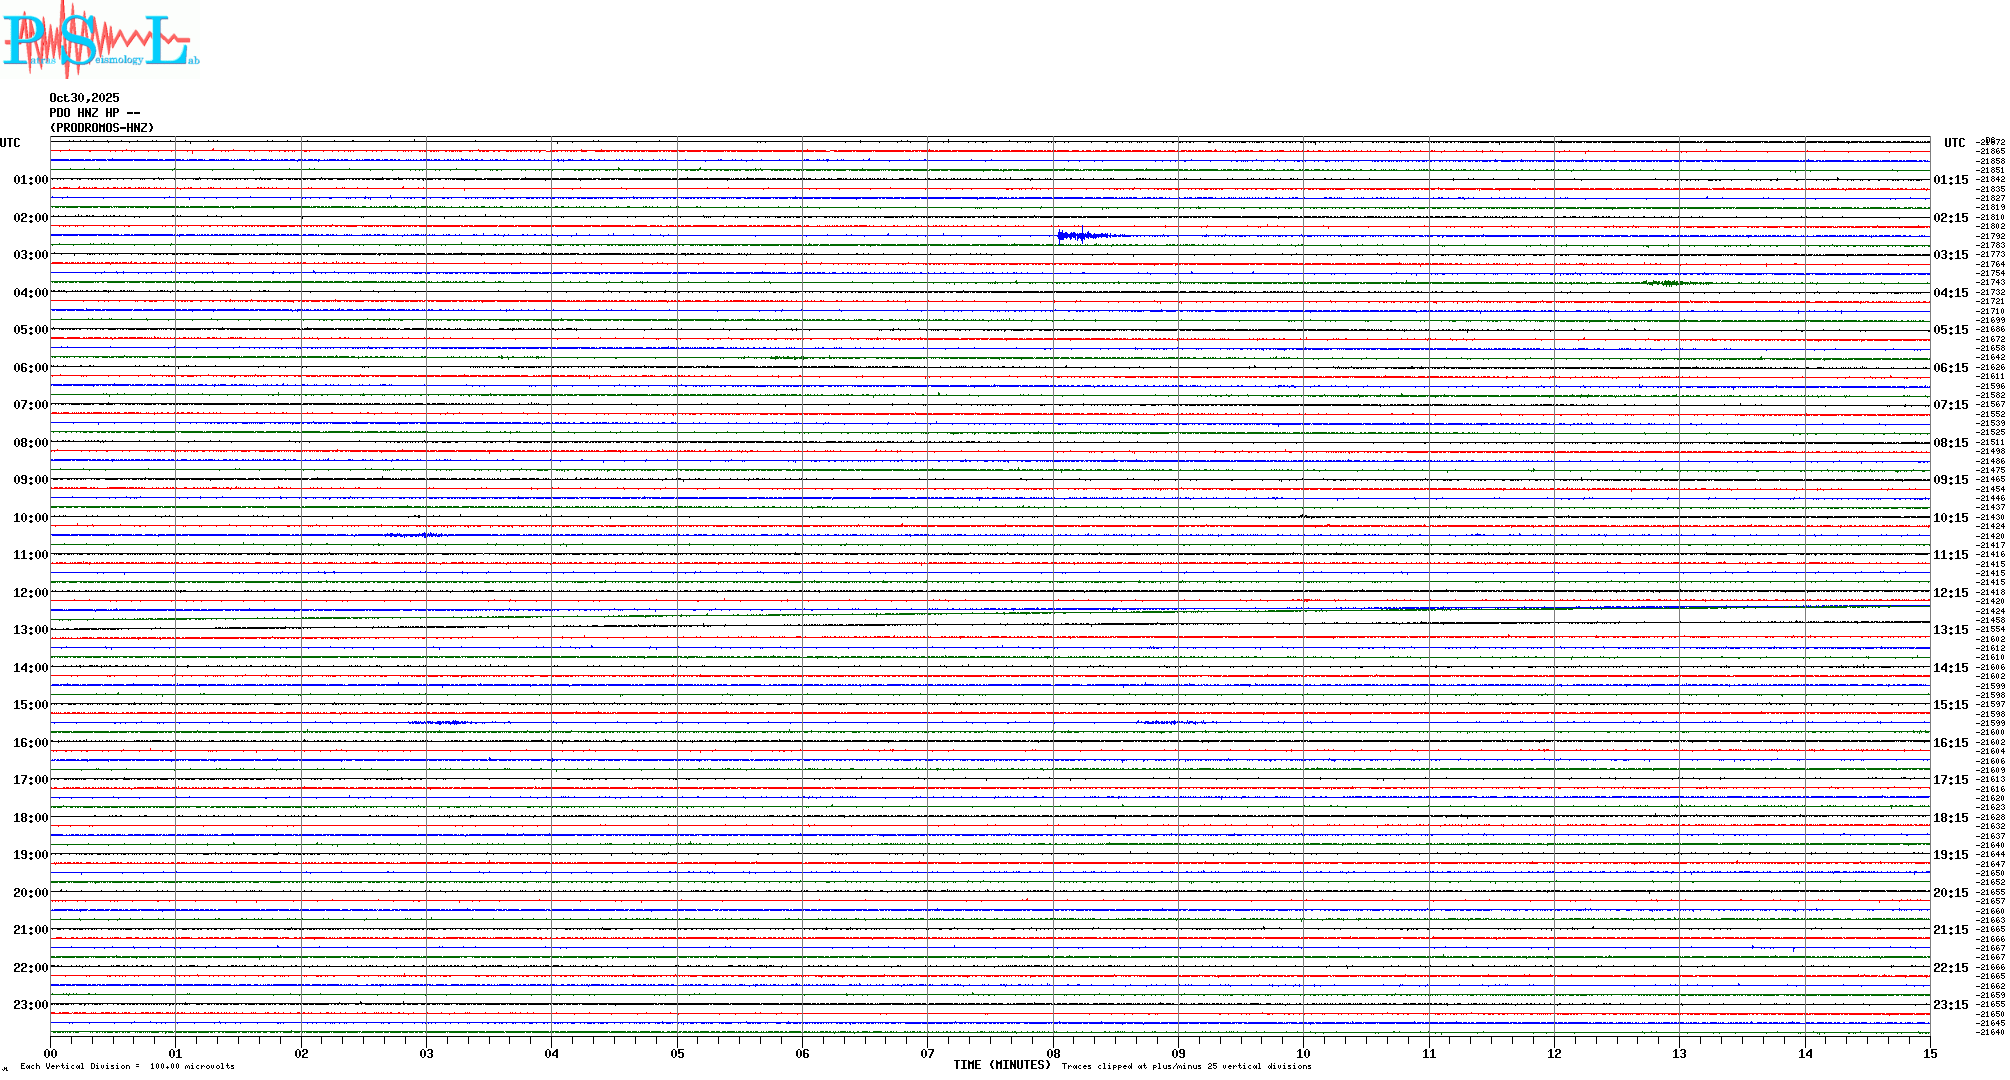Image resolution: width=2010 pixels, height=1080 pixels.
Task: Click the UTC label at top left
Action: tap(10, 143)
